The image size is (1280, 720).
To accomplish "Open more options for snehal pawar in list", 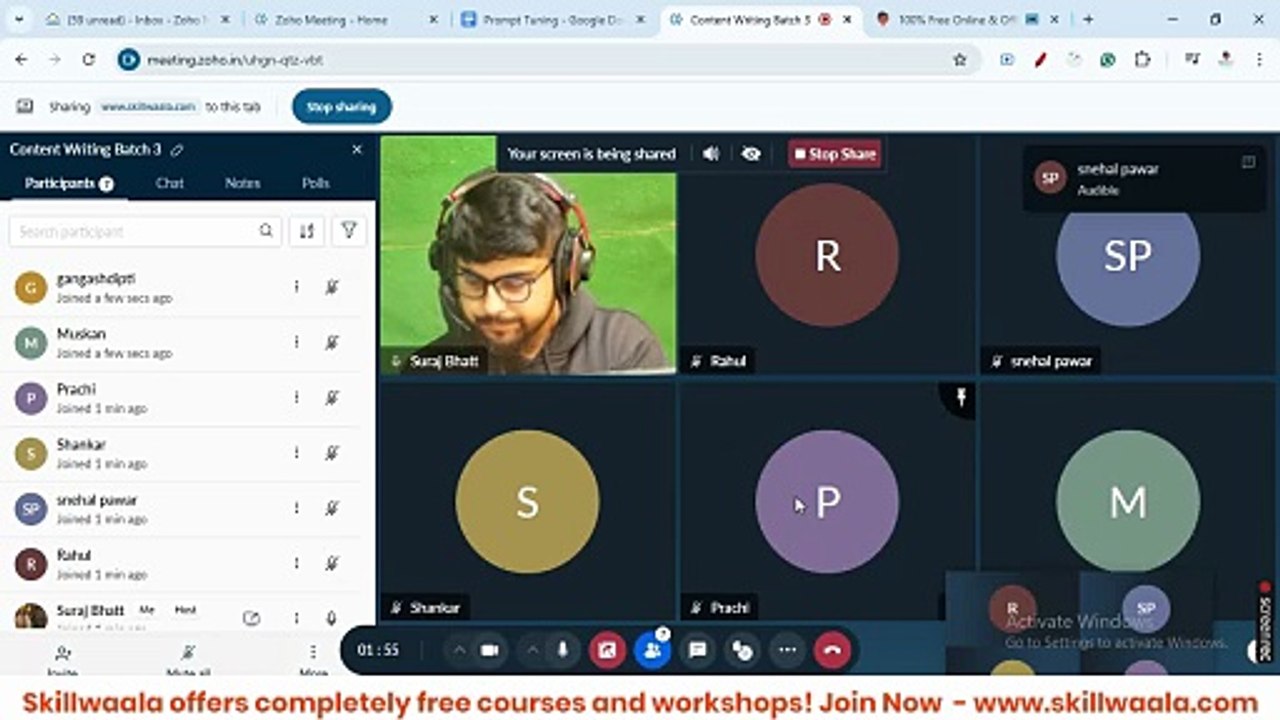I will [x=296, y=508].
